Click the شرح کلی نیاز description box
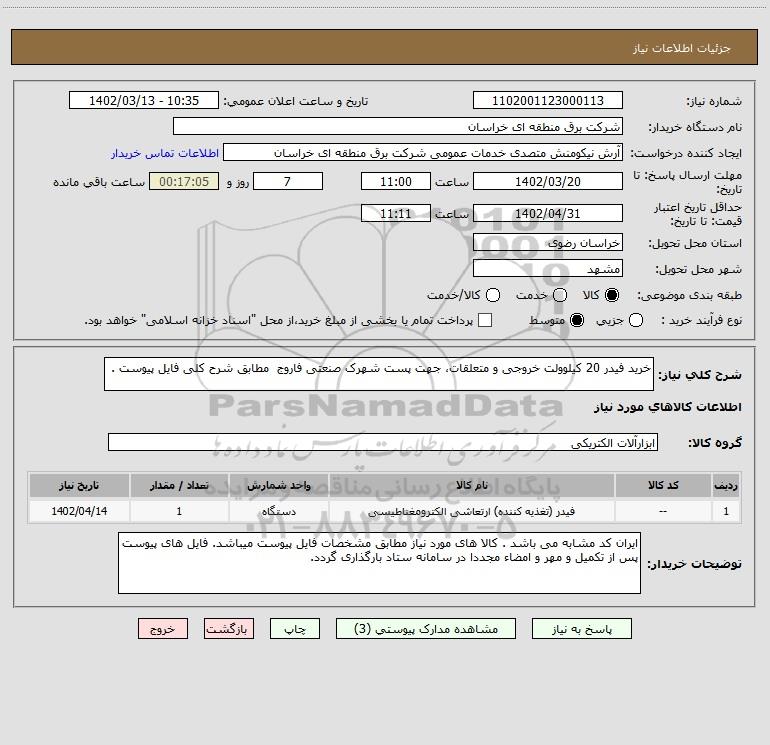770x745 pixels. click(379, 374)
